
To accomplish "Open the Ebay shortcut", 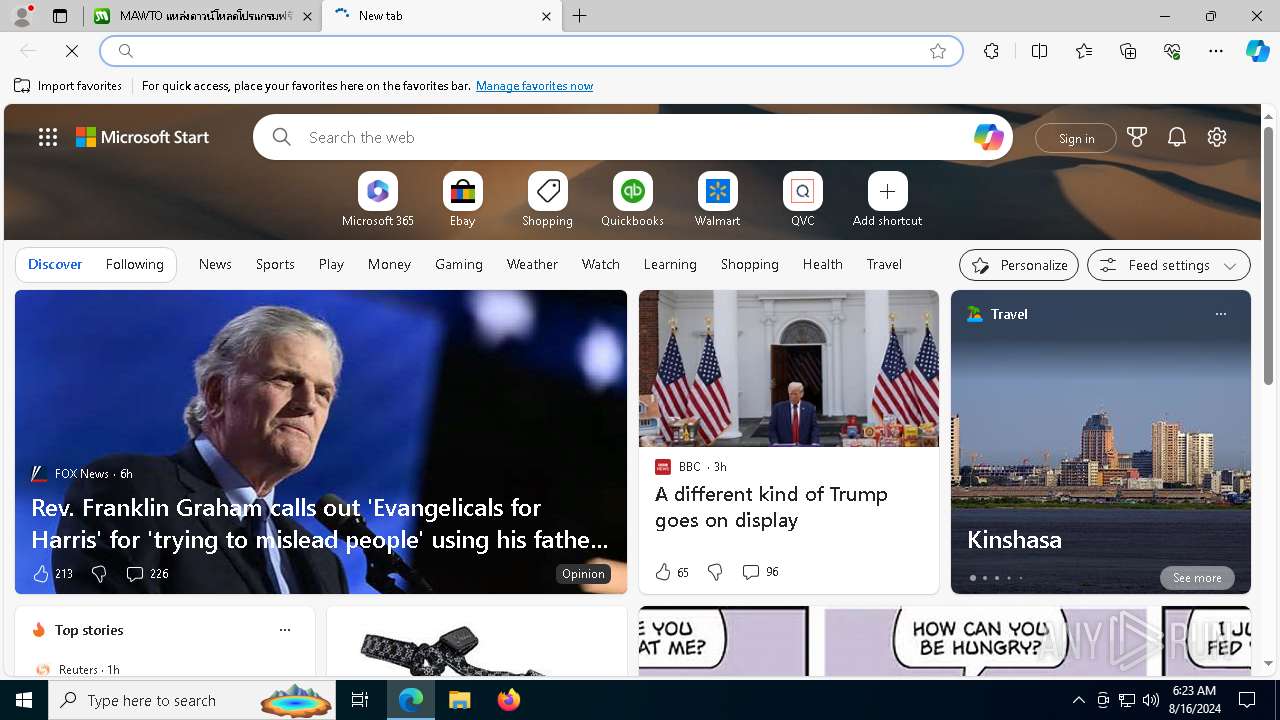I will (x=462, y=200).
